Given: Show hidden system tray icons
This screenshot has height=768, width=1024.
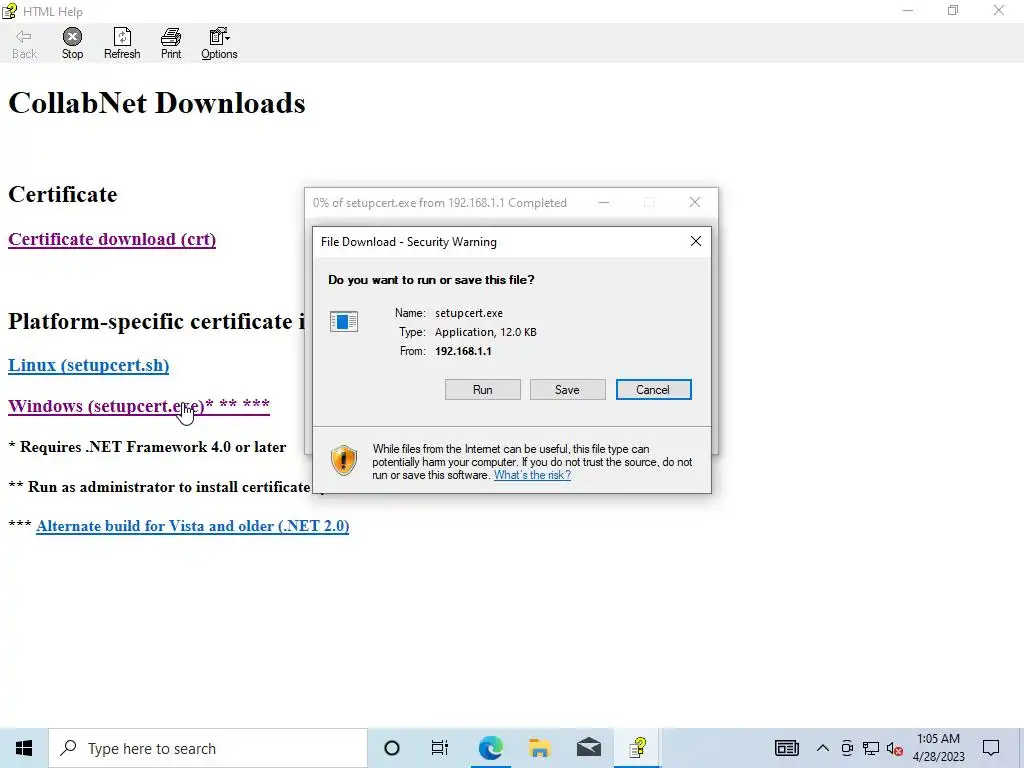Looking at the screenshot, I should (x=823, y=748).
